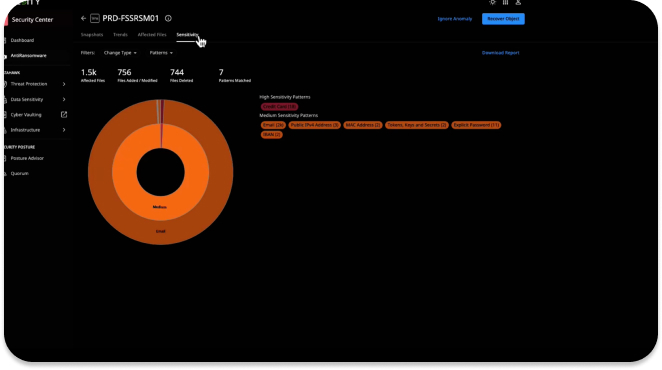The height and width of the screenshot is (370, 662).
Task: Expand the Data Sensitivity chevron
Action: click(64, 99)
